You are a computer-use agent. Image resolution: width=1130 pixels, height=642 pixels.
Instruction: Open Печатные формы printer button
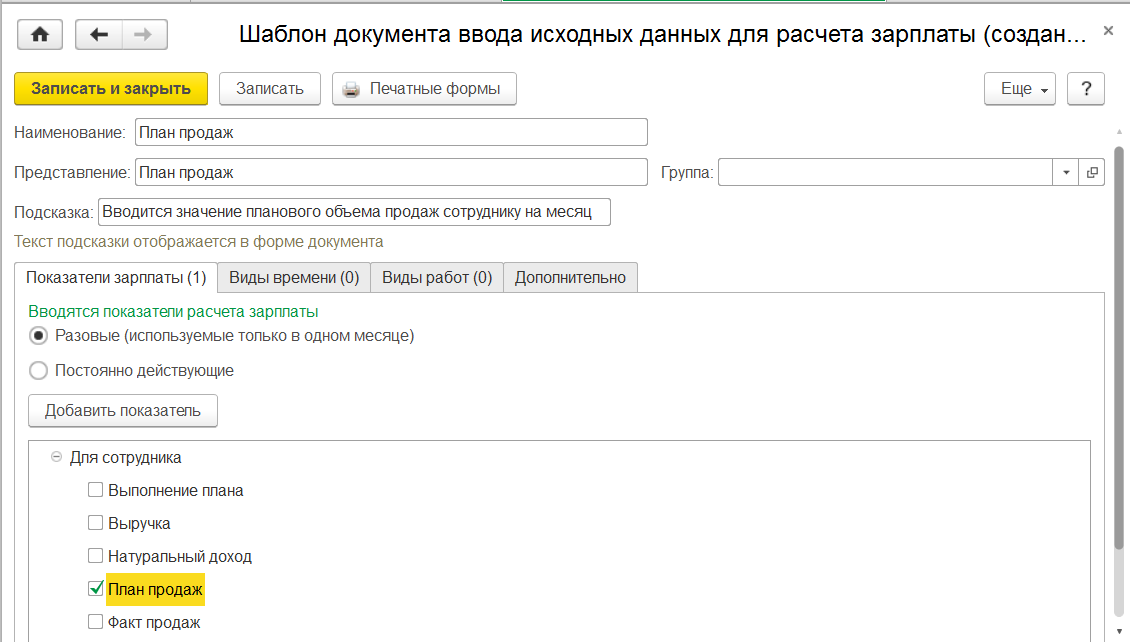tap(424, 88)
